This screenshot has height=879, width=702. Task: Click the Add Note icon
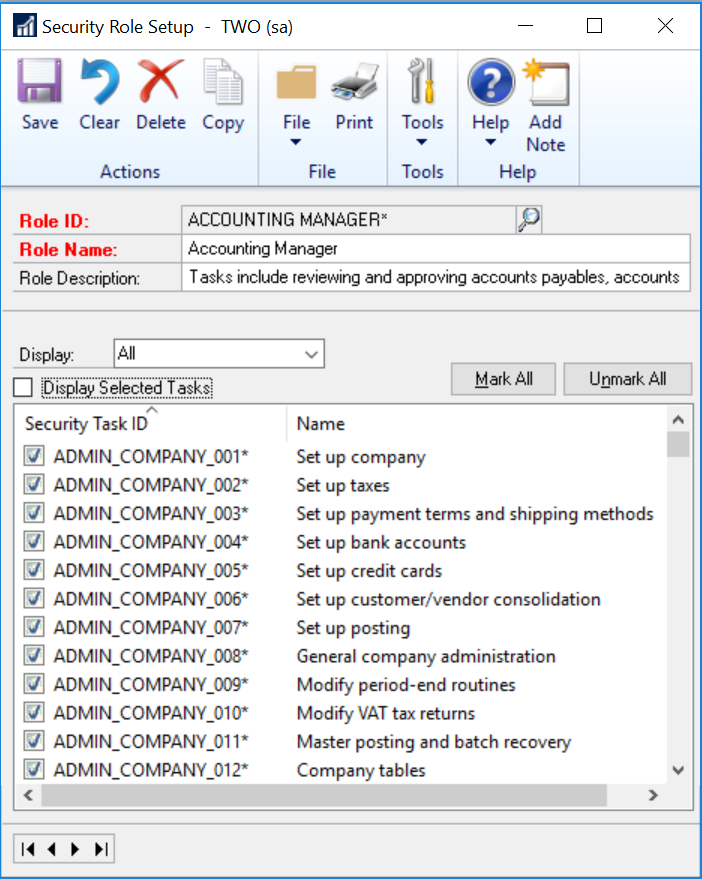[x=546, y=82]
